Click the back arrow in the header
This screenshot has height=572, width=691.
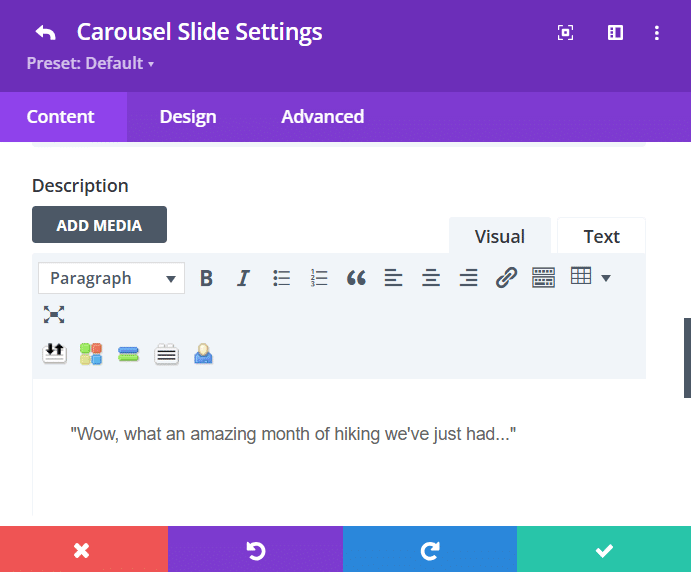(45, 33)
